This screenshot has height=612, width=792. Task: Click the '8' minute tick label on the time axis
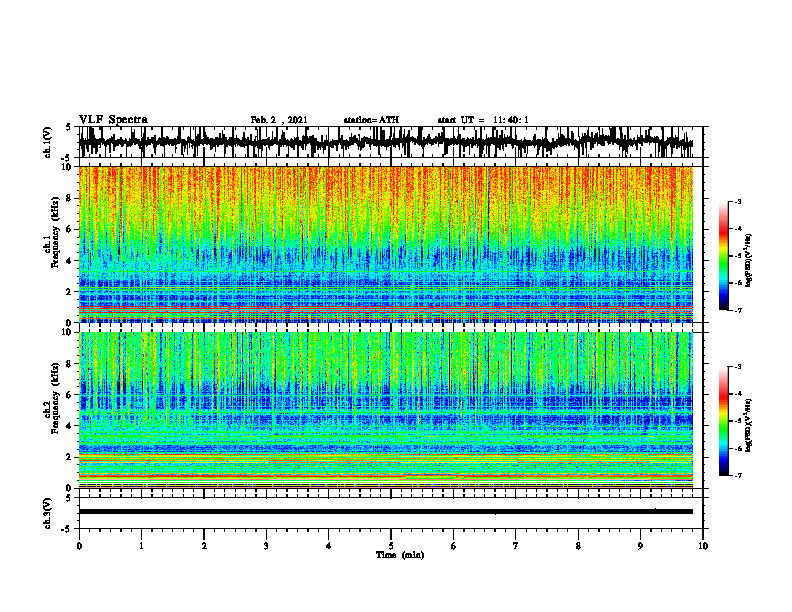pyautogui.click(x=578, y=546)
